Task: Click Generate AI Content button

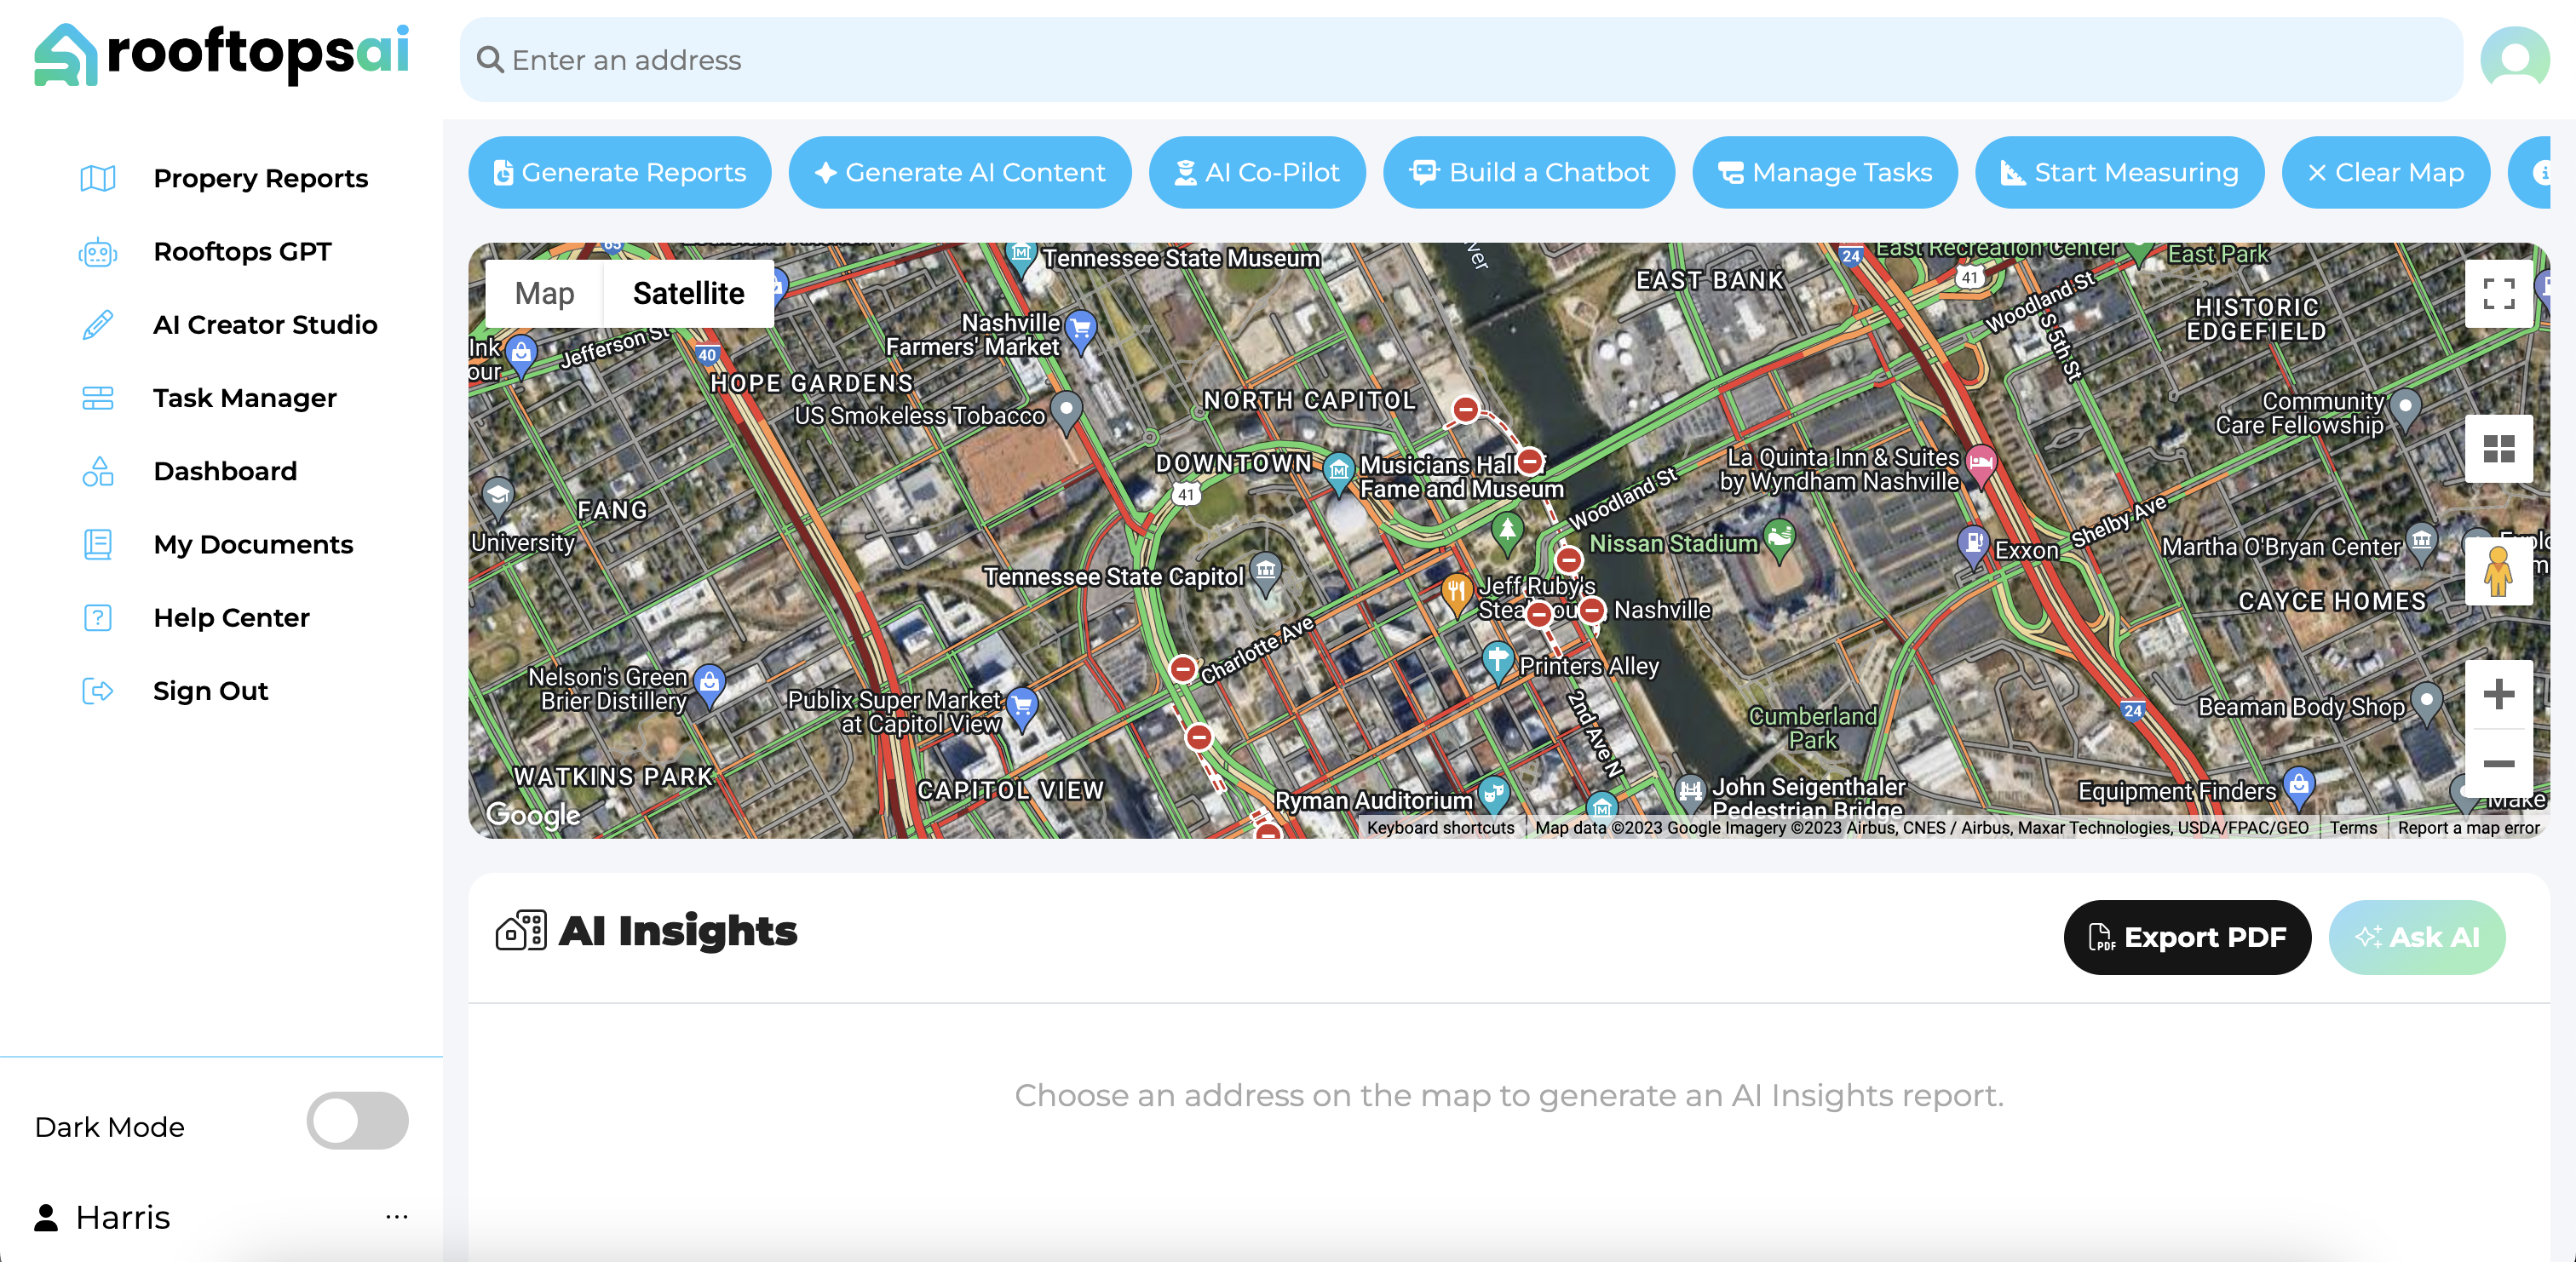Action: pyautogui.click(x=960, y=173)
